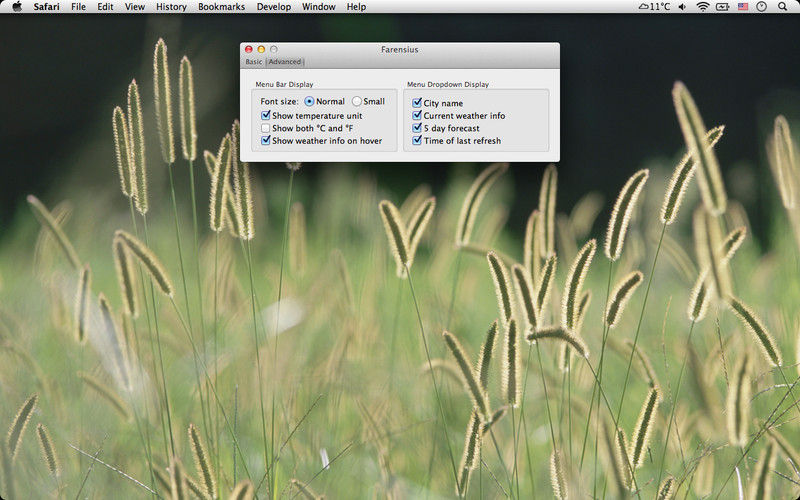Select the Small font size radio button
This screenshot has height=500, width=800.
click(x=357, y=102)
